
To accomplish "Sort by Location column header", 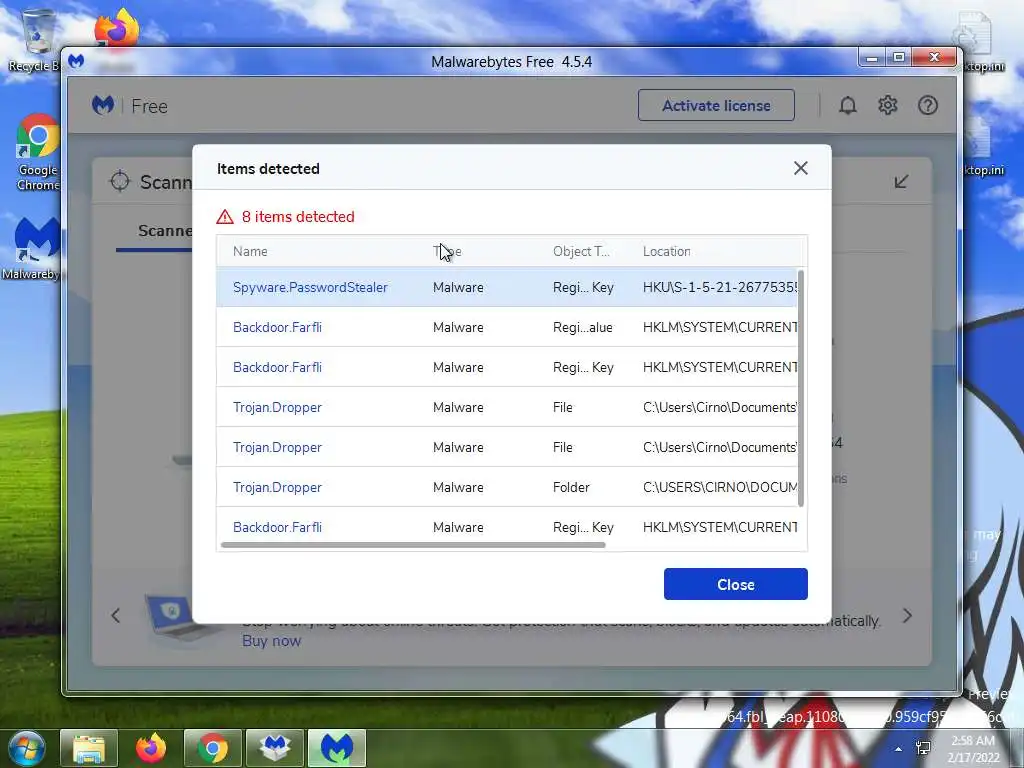I will (x=666, y=251).
